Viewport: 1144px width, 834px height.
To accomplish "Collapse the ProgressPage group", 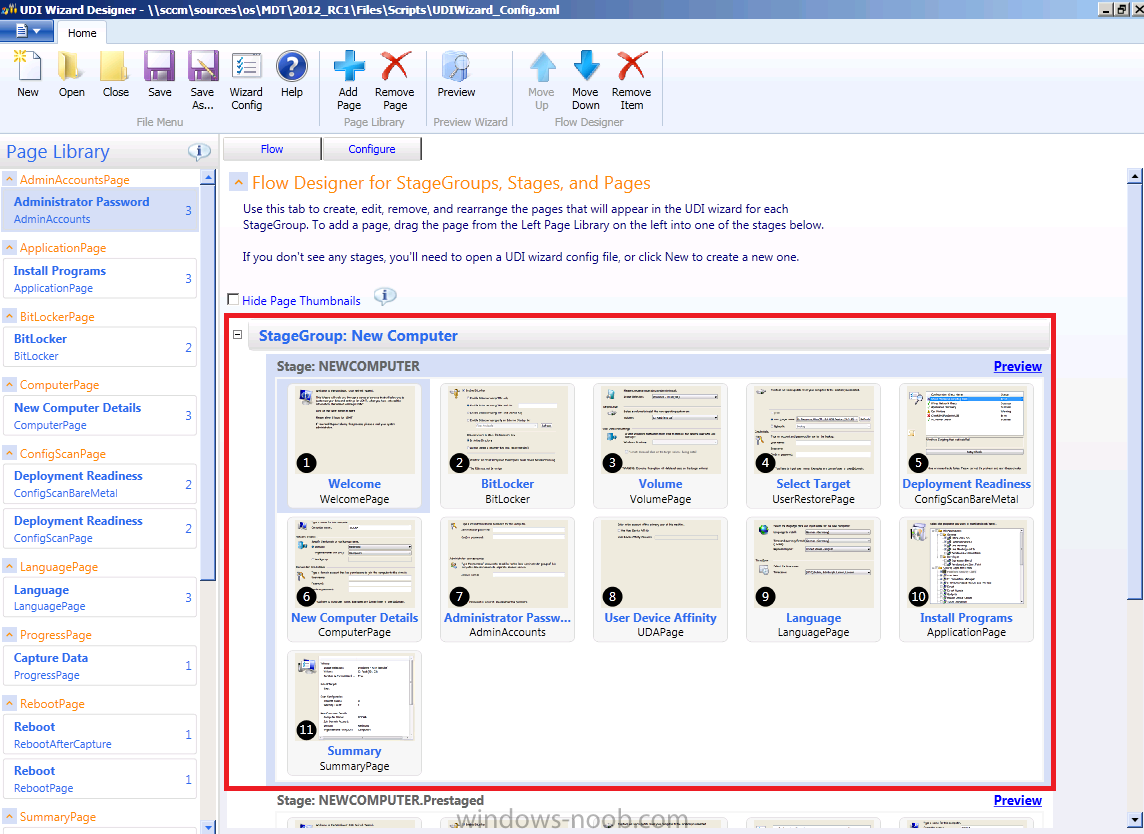I will [9, 634].
